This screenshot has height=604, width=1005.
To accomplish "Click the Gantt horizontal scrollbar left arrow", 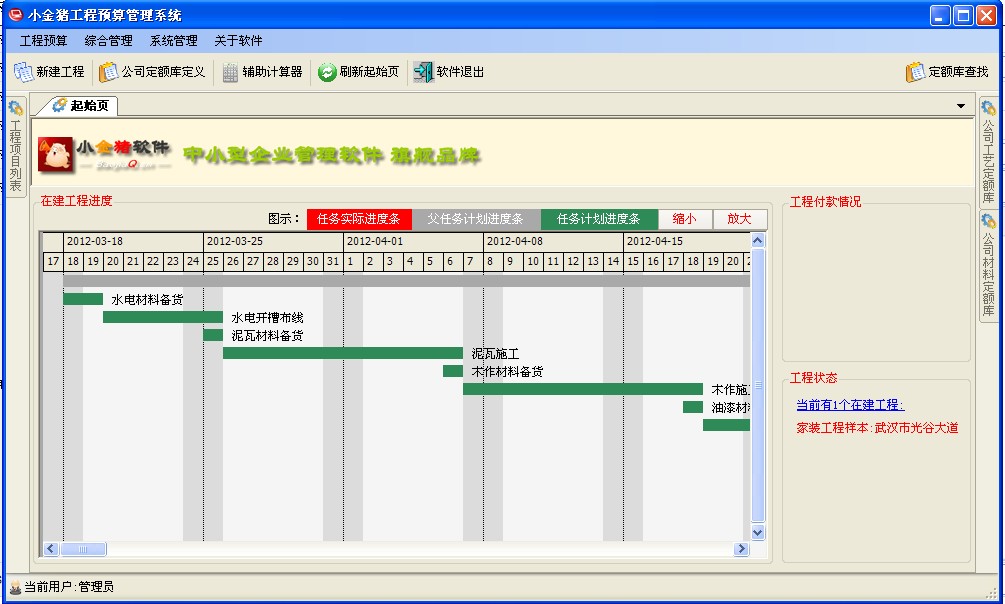I will coord(51,549).
